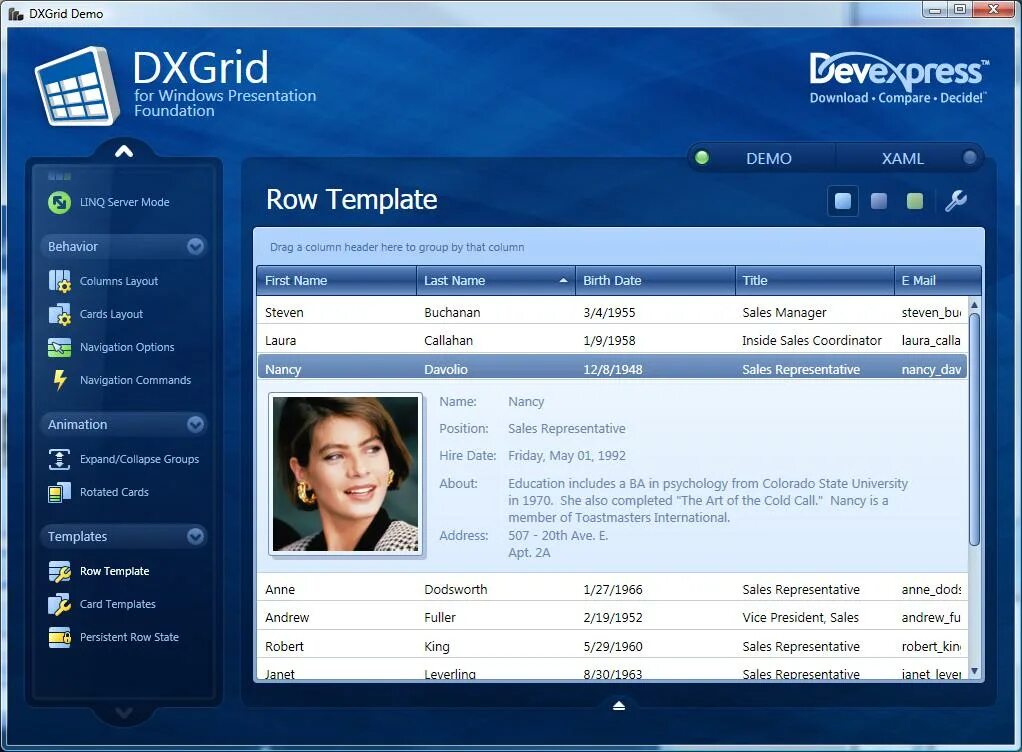Image resolution: width=1022 pixels, height=752 pixels.
Task: Select the Robert King row
Action: click(x=612, y=646)
